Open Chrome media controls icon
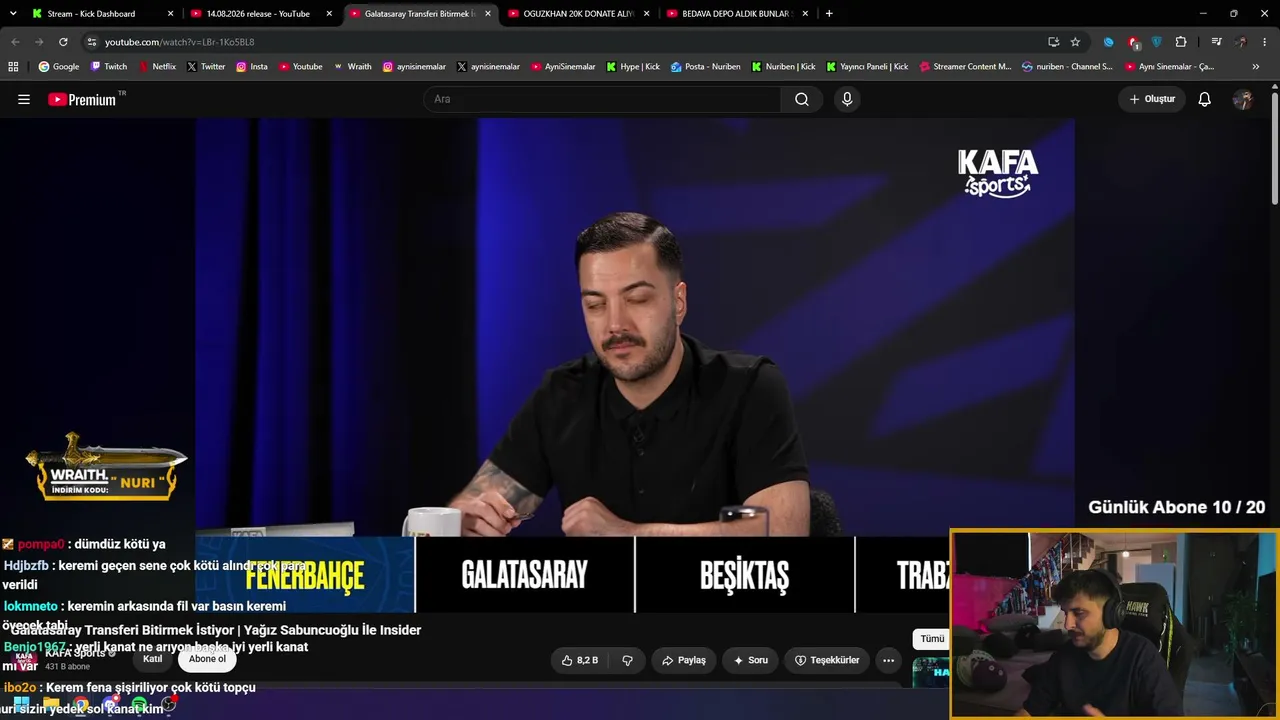 [x=1216, y=42]
